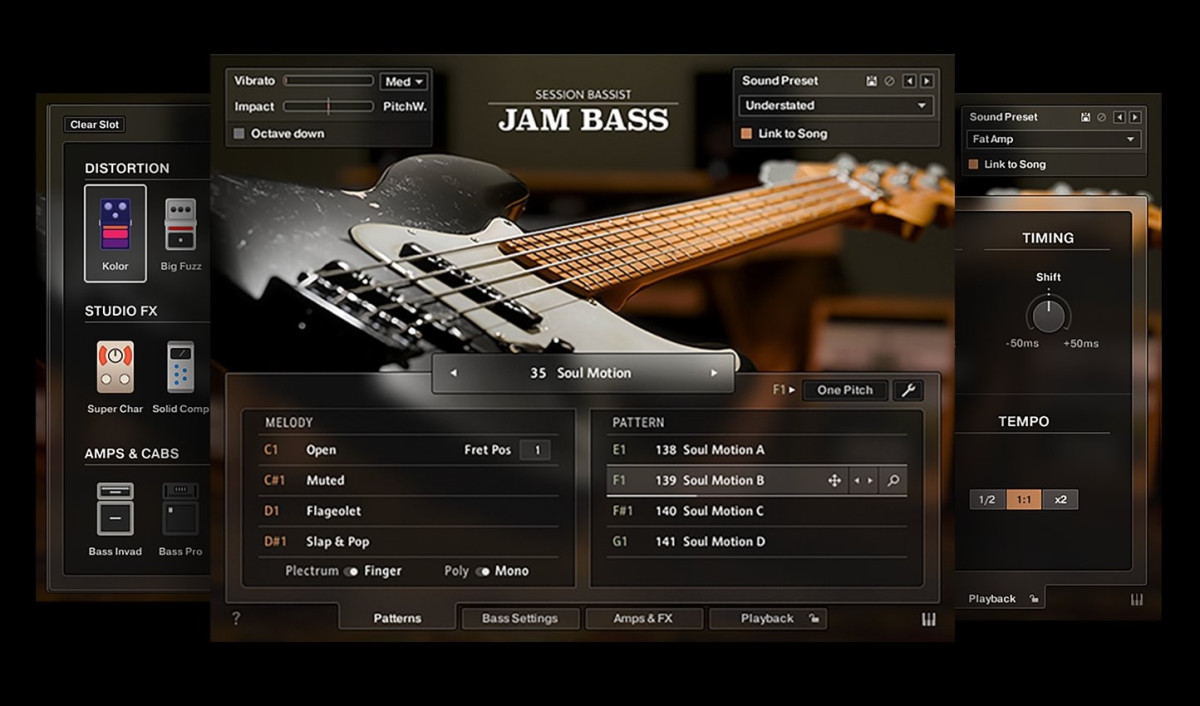Image resolution: width=1200 pixels, height=706 pixels.
Task: Select the D1 Flageolet articulation
Action: point(408,511)
